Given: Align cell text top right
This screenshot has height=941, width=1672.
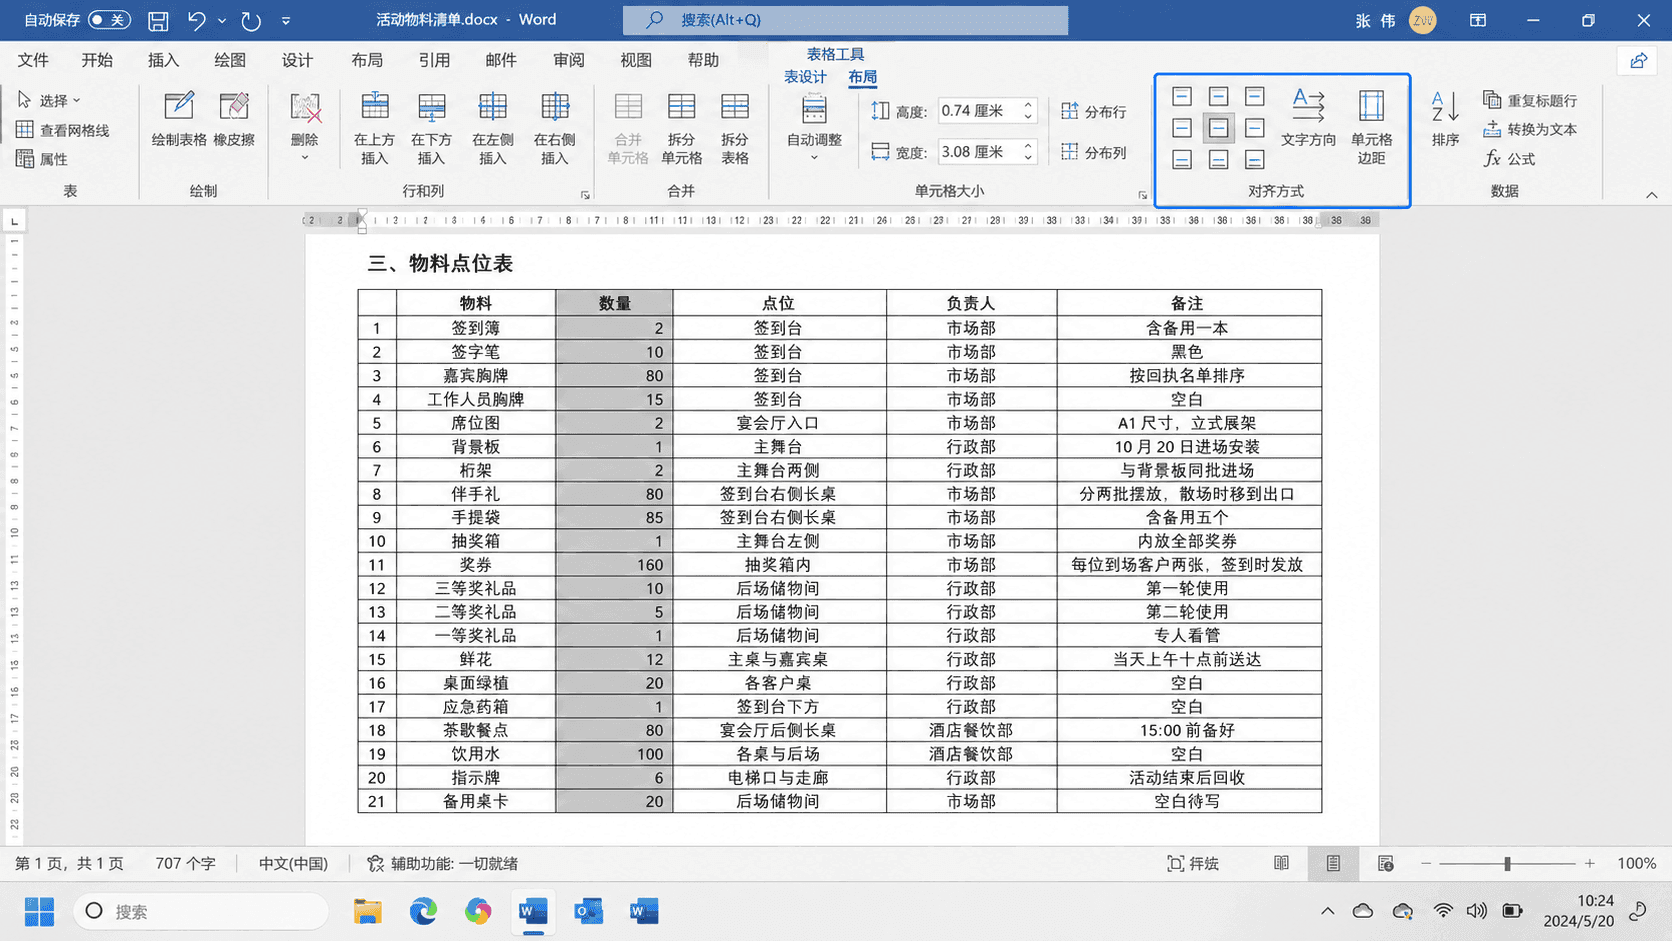Looking at the screenshot, I should 1254,96.
